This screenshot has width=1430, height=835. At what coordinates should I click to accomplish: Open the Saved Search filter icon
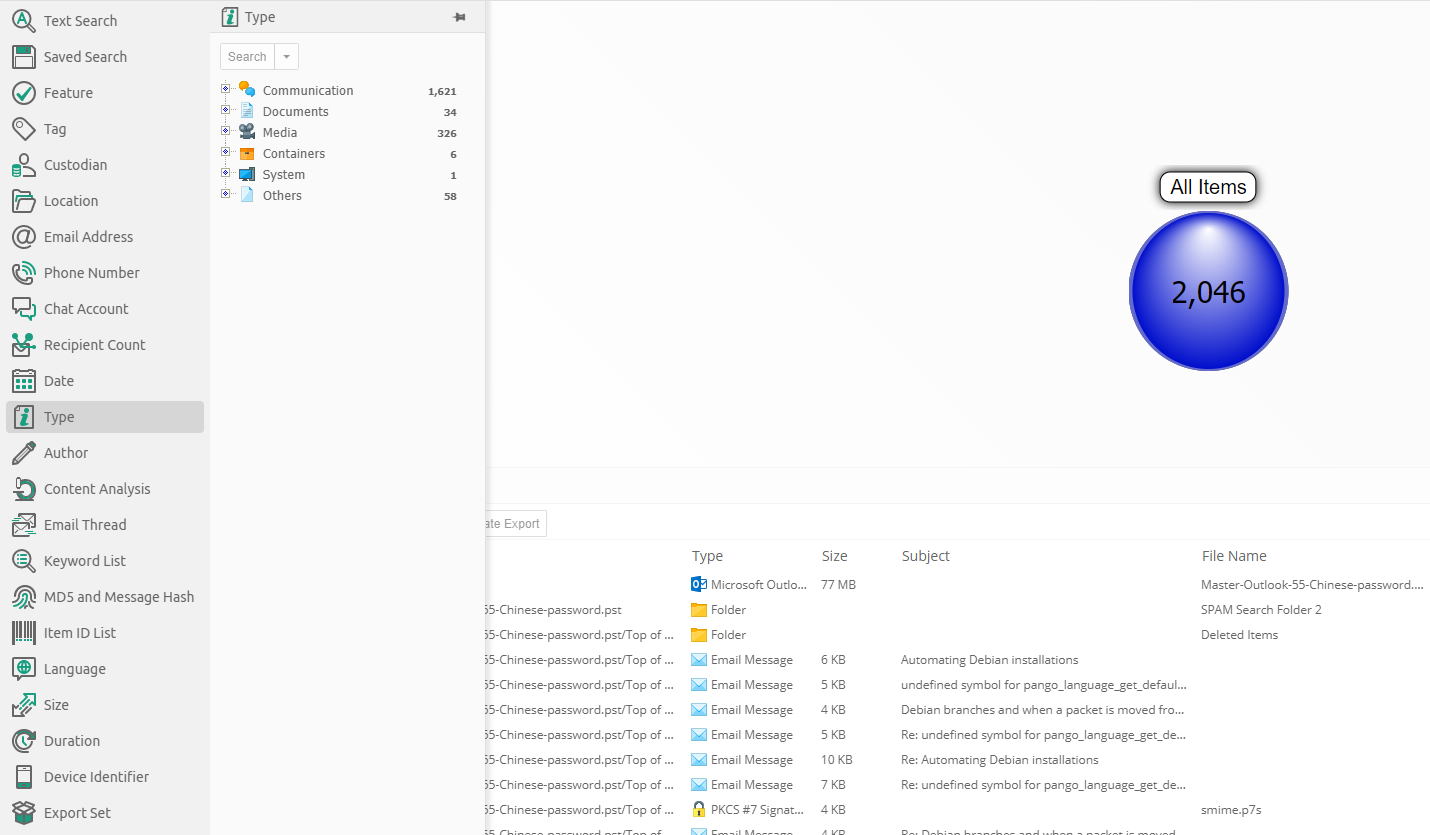pyautogui.click(x=24, y=57)
